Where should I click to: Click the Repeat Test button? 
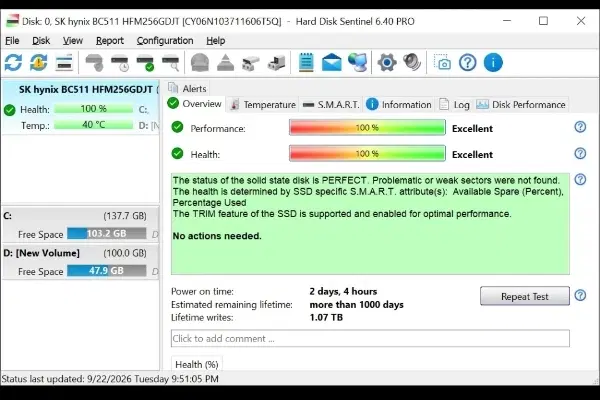525,296
